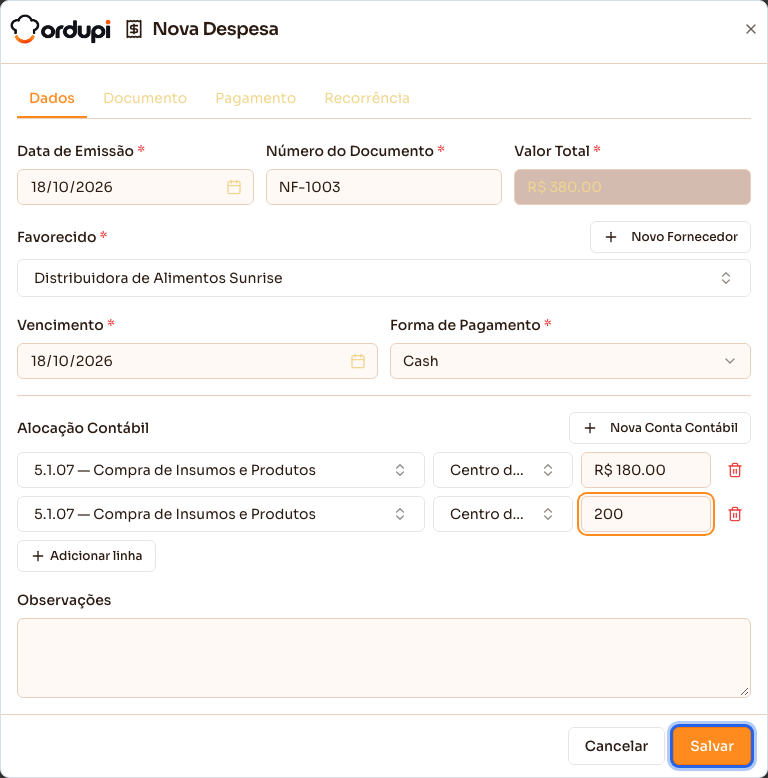Click the amount field containing 200
Viewport: 768px width, 778px height.
[645, 514]
